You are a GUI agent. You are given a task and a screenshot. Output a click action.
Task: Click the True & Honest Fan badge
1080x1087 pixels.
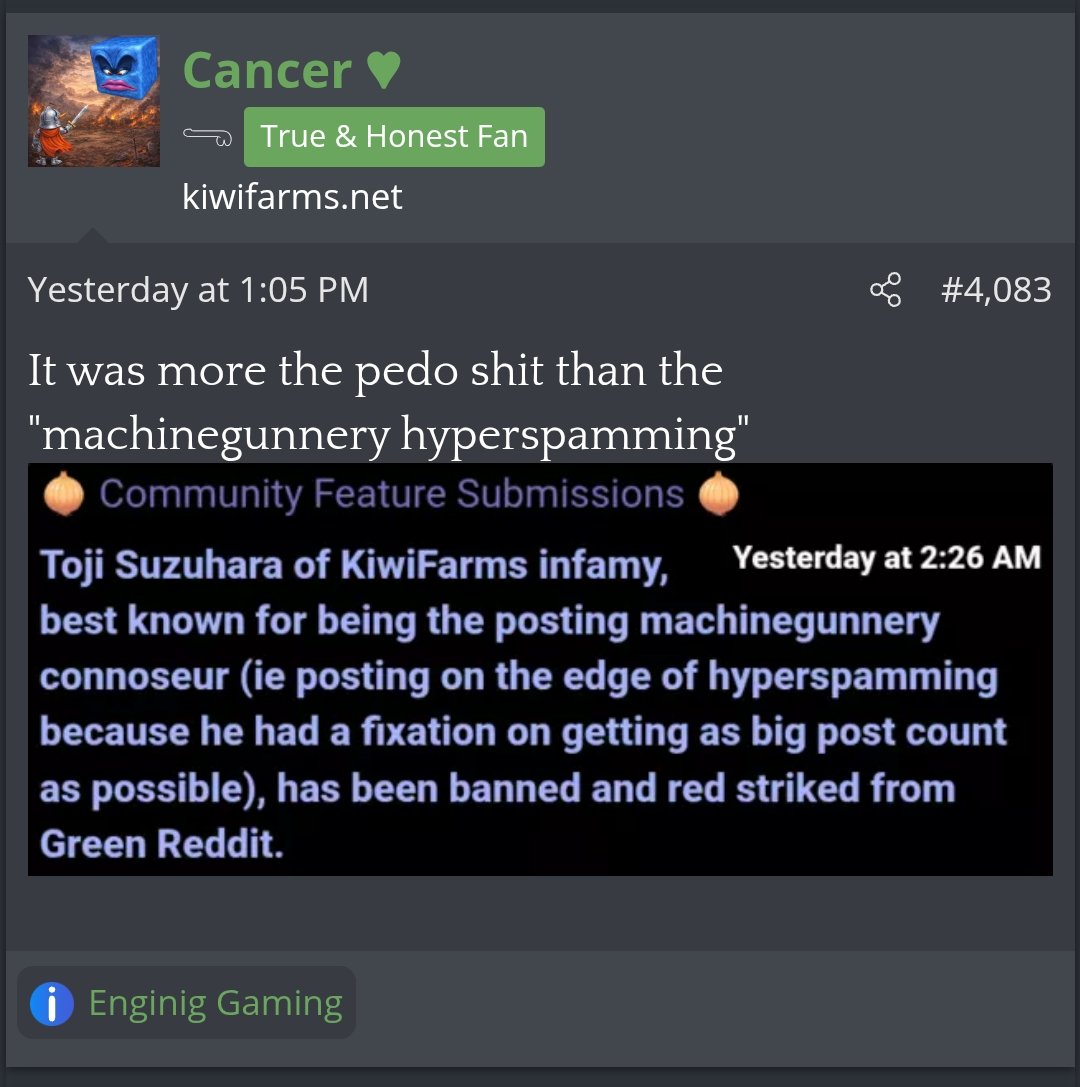394,137
